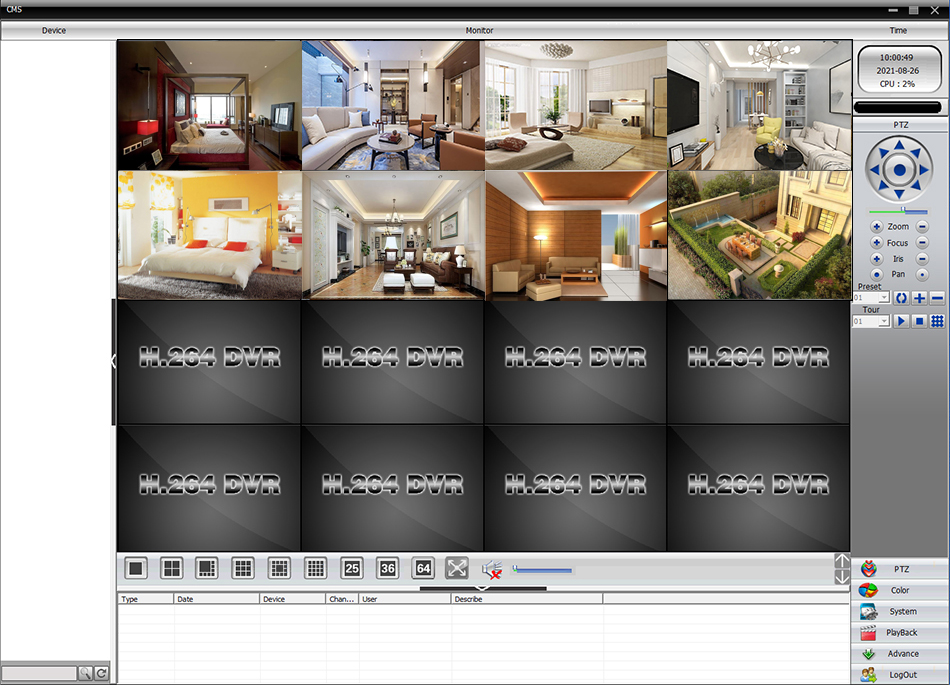Select the rooftop garden camera feed
Screen dimensions: 950x699
click(758, 235)
